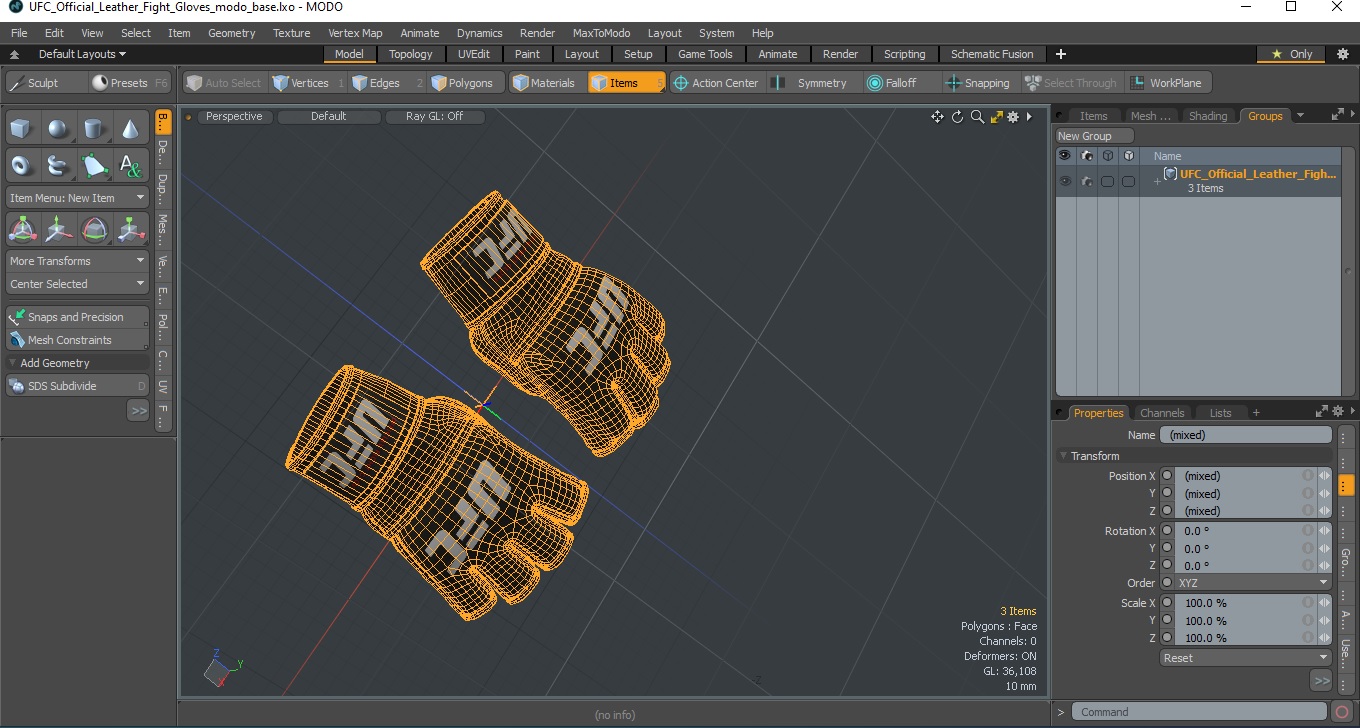Click the Command input field

[1201, 712]
